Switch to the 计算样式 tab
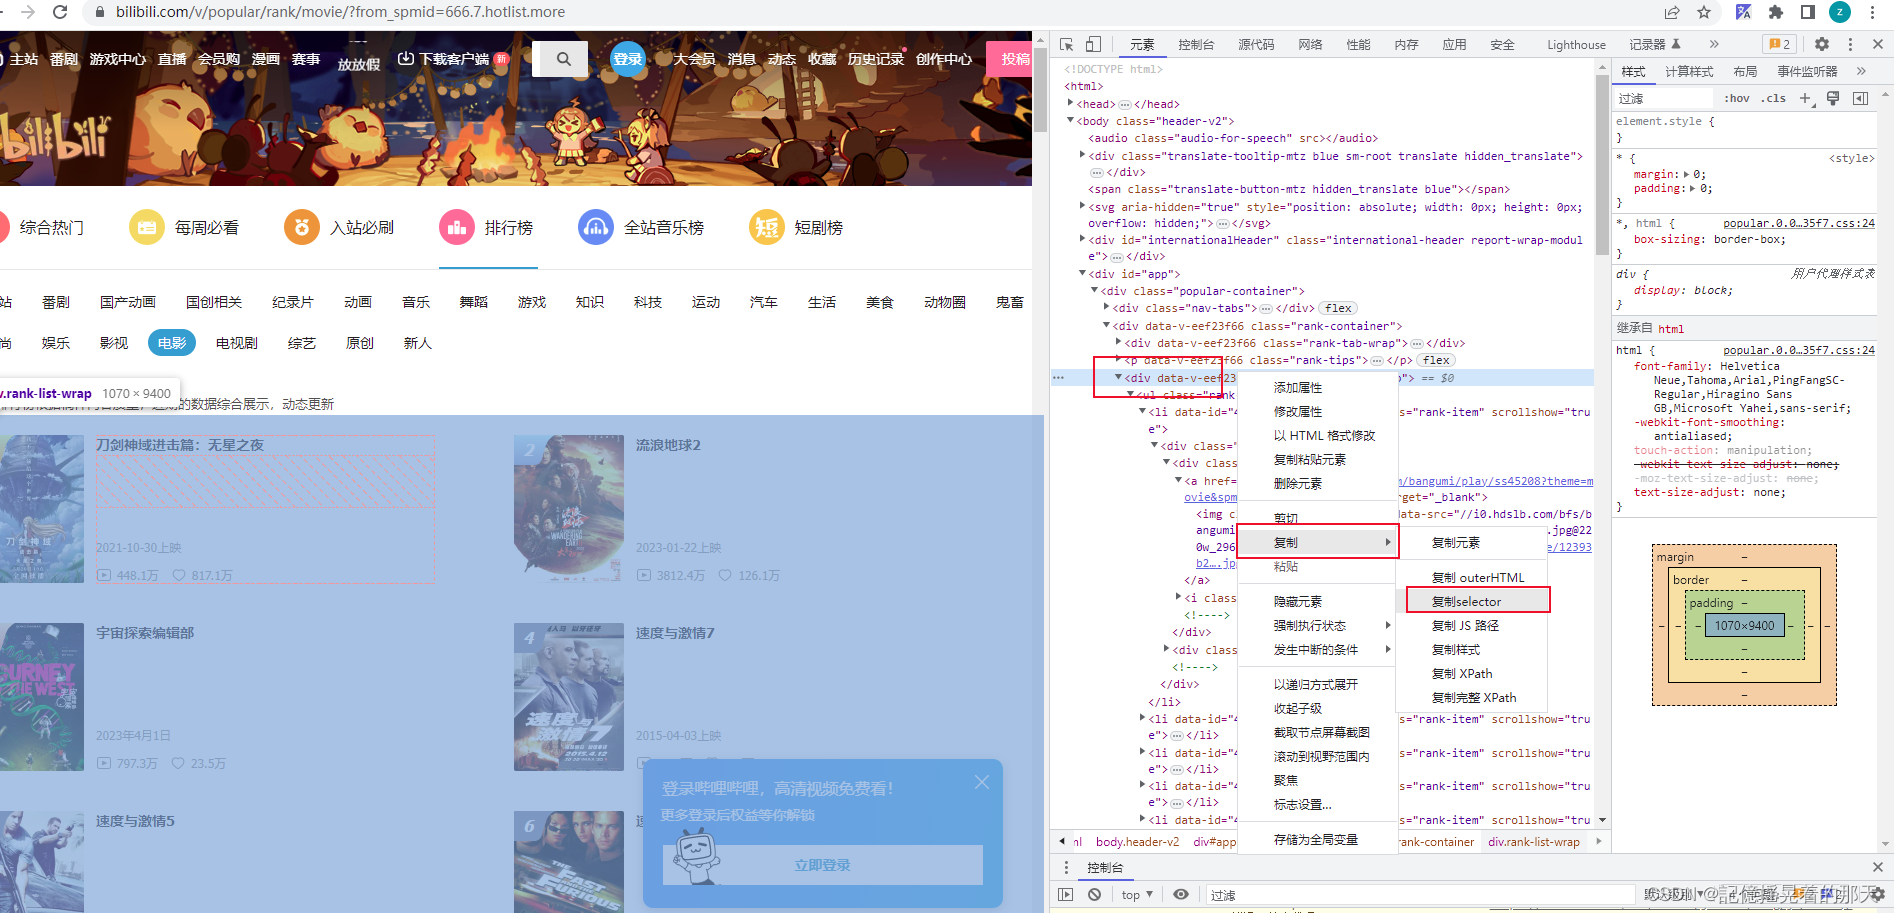 1689,71
